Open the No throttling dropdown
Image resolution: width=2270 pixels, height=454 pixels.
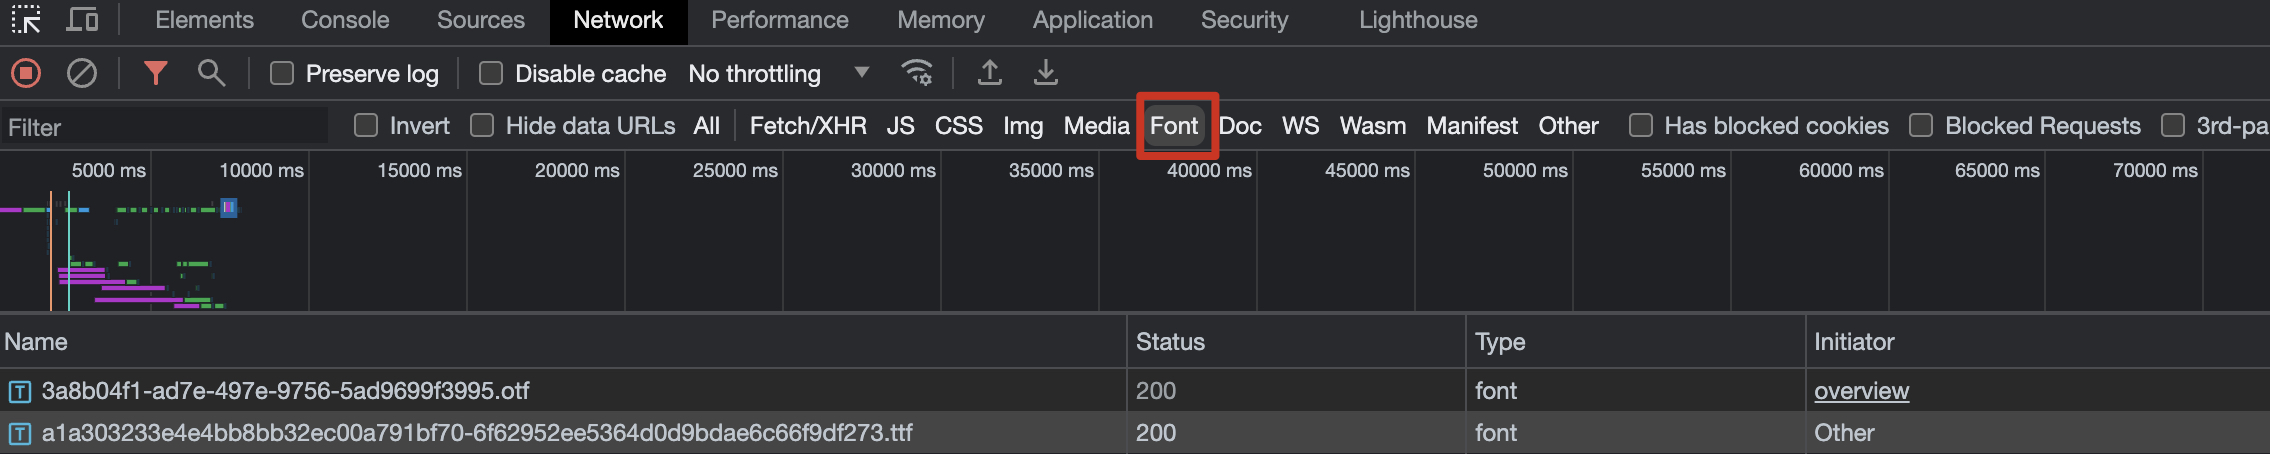pyautogui.click(x=778, y=73)
